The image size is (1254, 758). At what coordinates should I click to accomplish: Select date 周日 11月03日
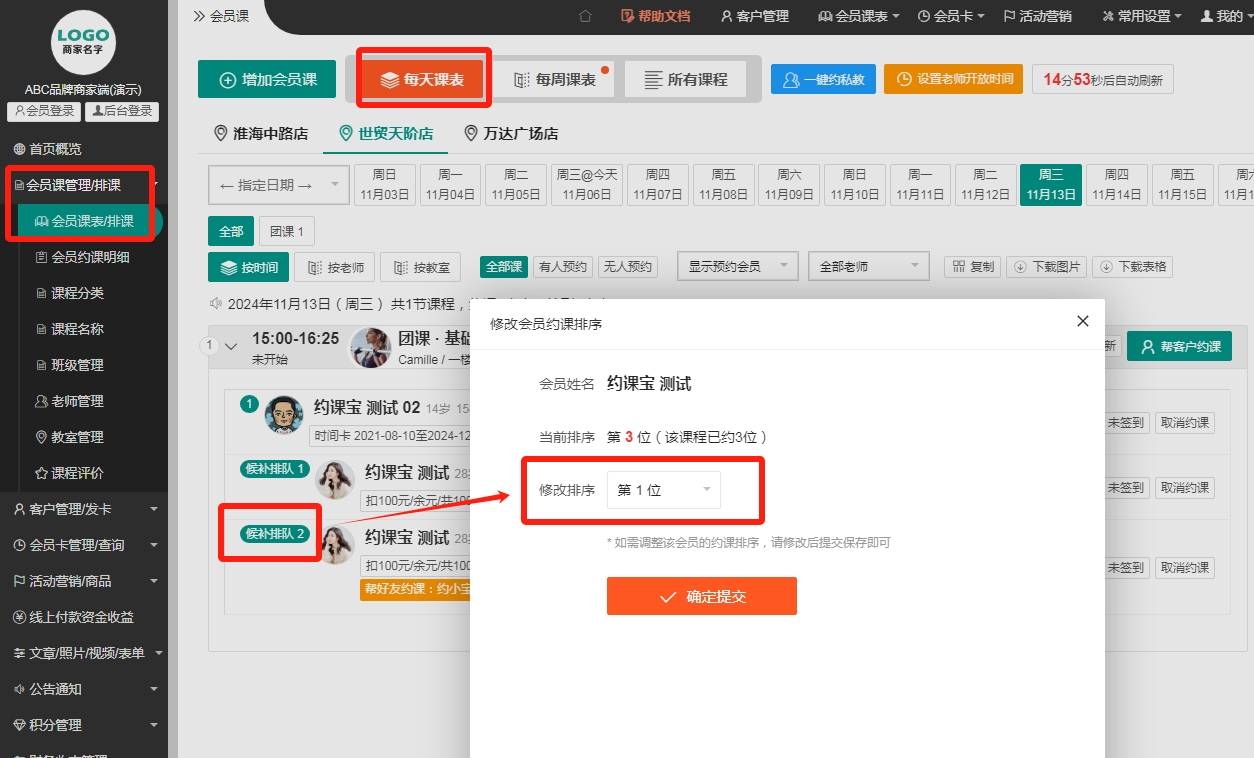point(385,185)
